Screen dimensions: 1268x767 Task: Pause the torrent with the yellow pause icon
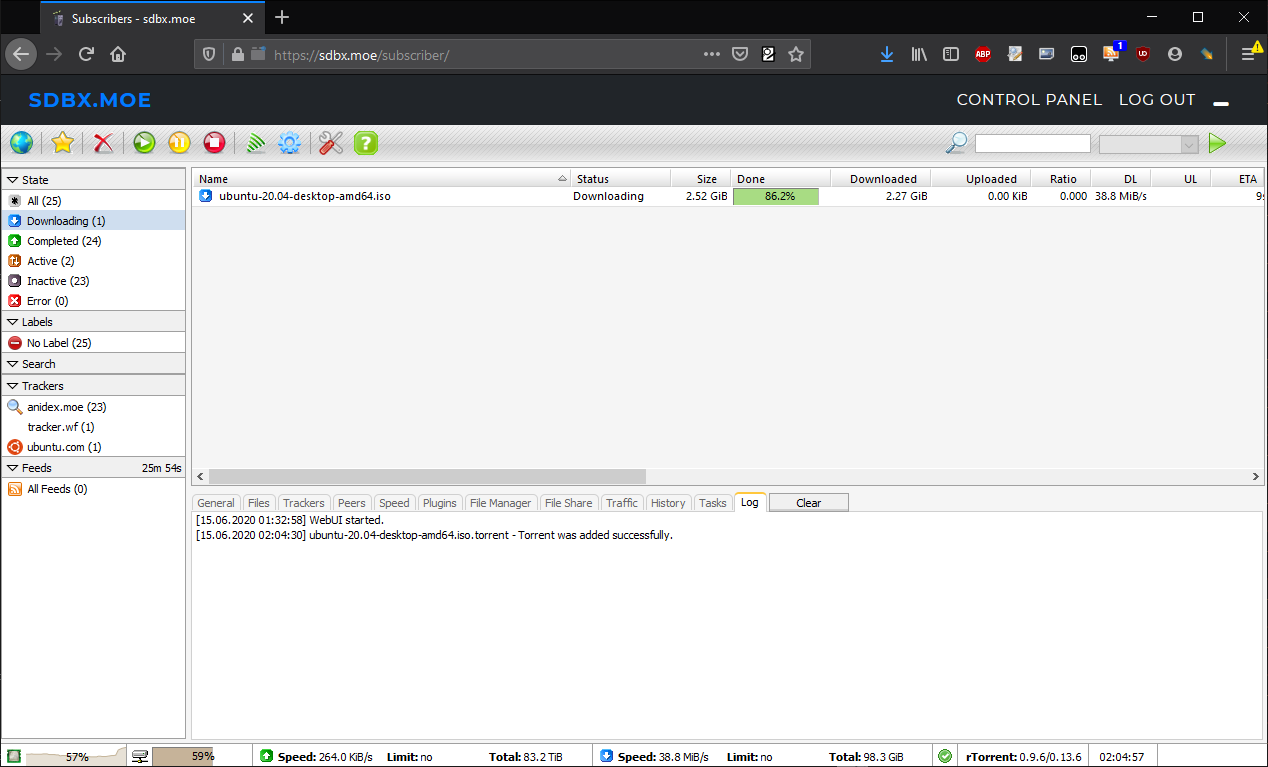click(179, 143)
